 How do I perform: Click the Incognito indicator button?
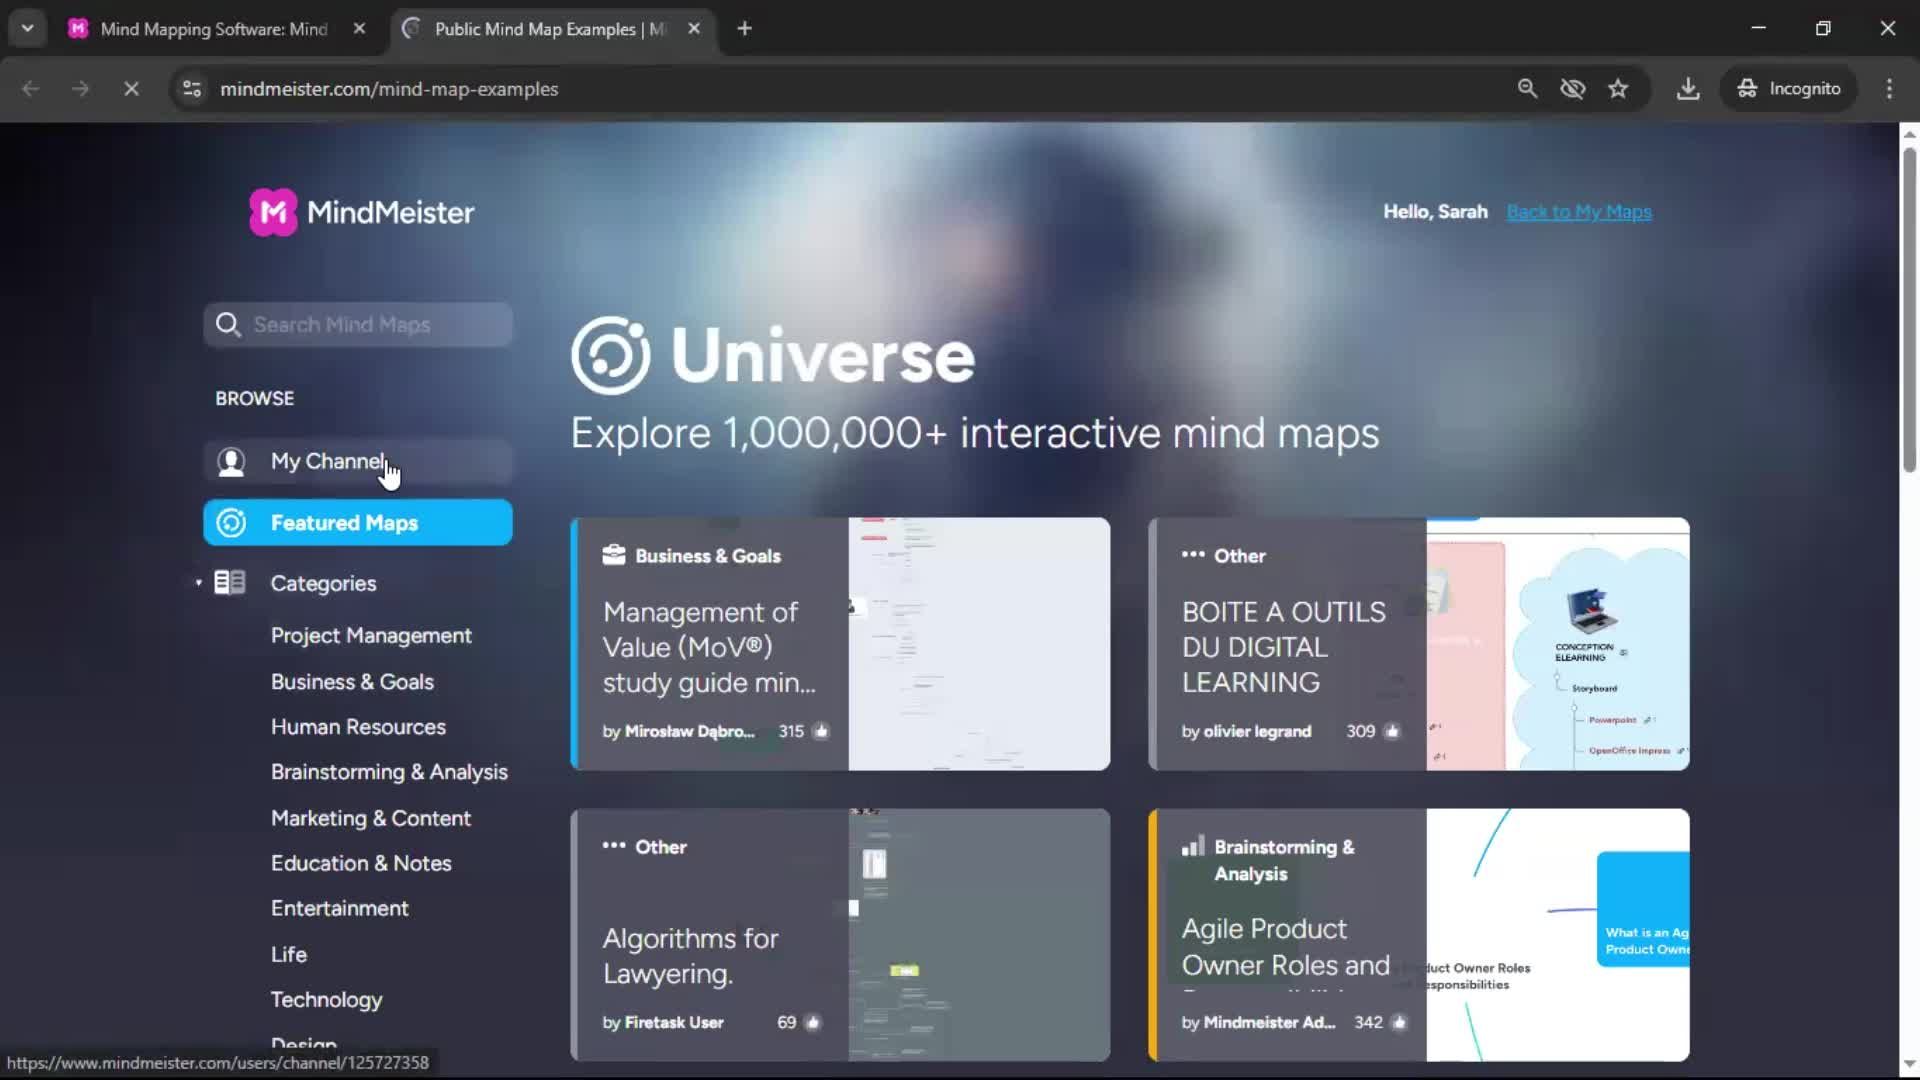click(1789, 88)
